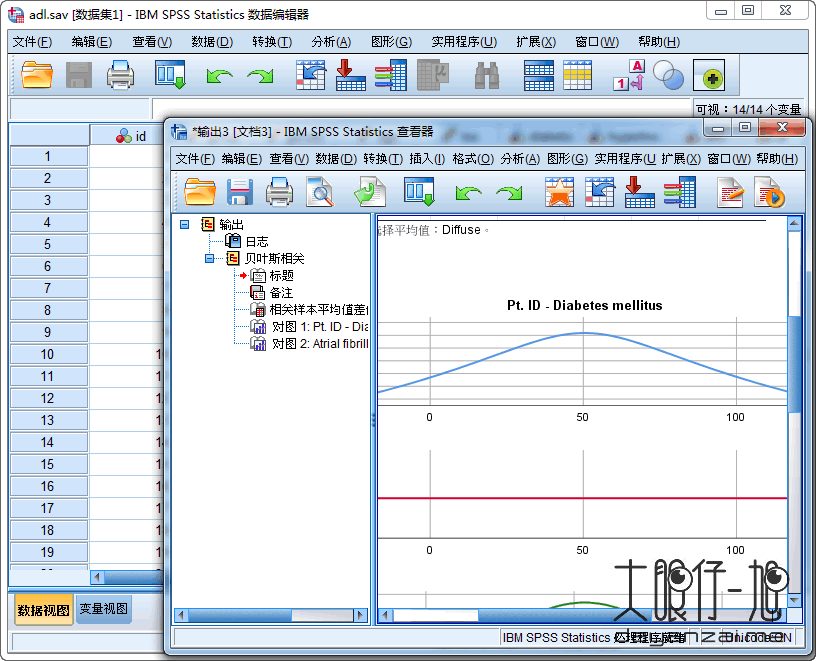Click the print icon in Data Editor toolbar
This screenshot has height=661, width=816.
(x=120, y=75)
